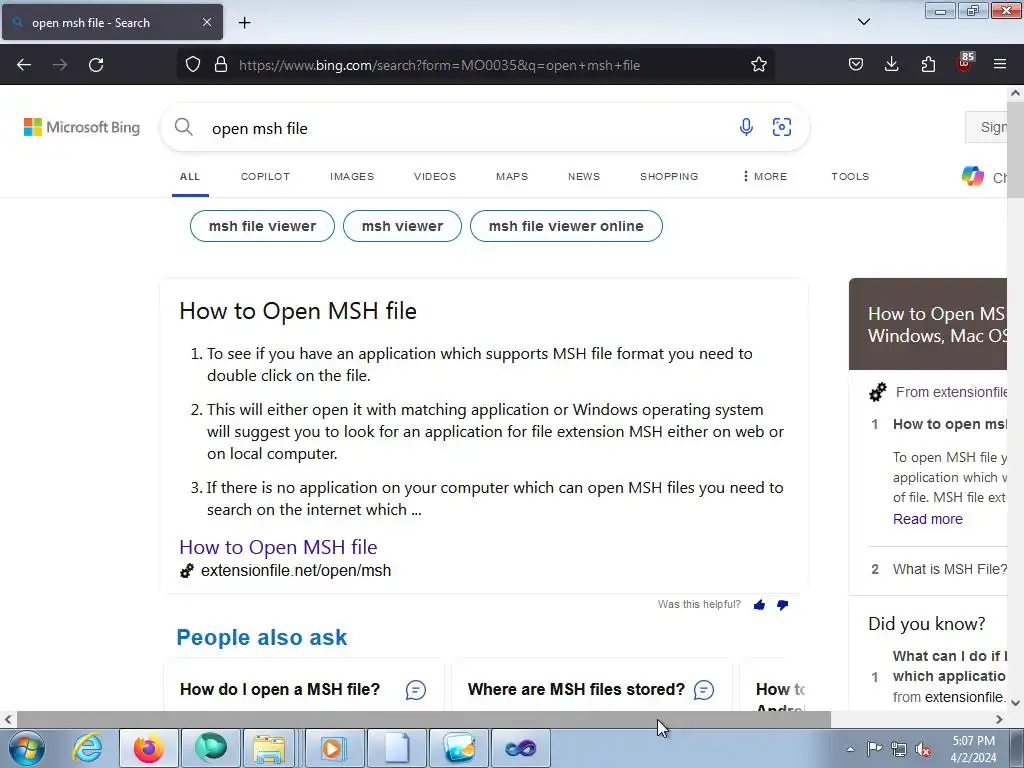Open the network status tray icon

coord(899,750)
